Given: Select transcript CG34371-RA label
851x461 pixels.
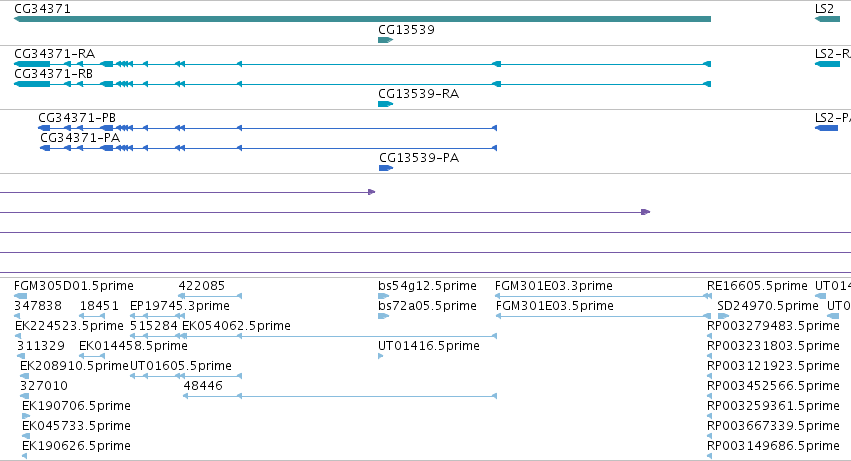Looking at the screenshot, I should point(55,54).
